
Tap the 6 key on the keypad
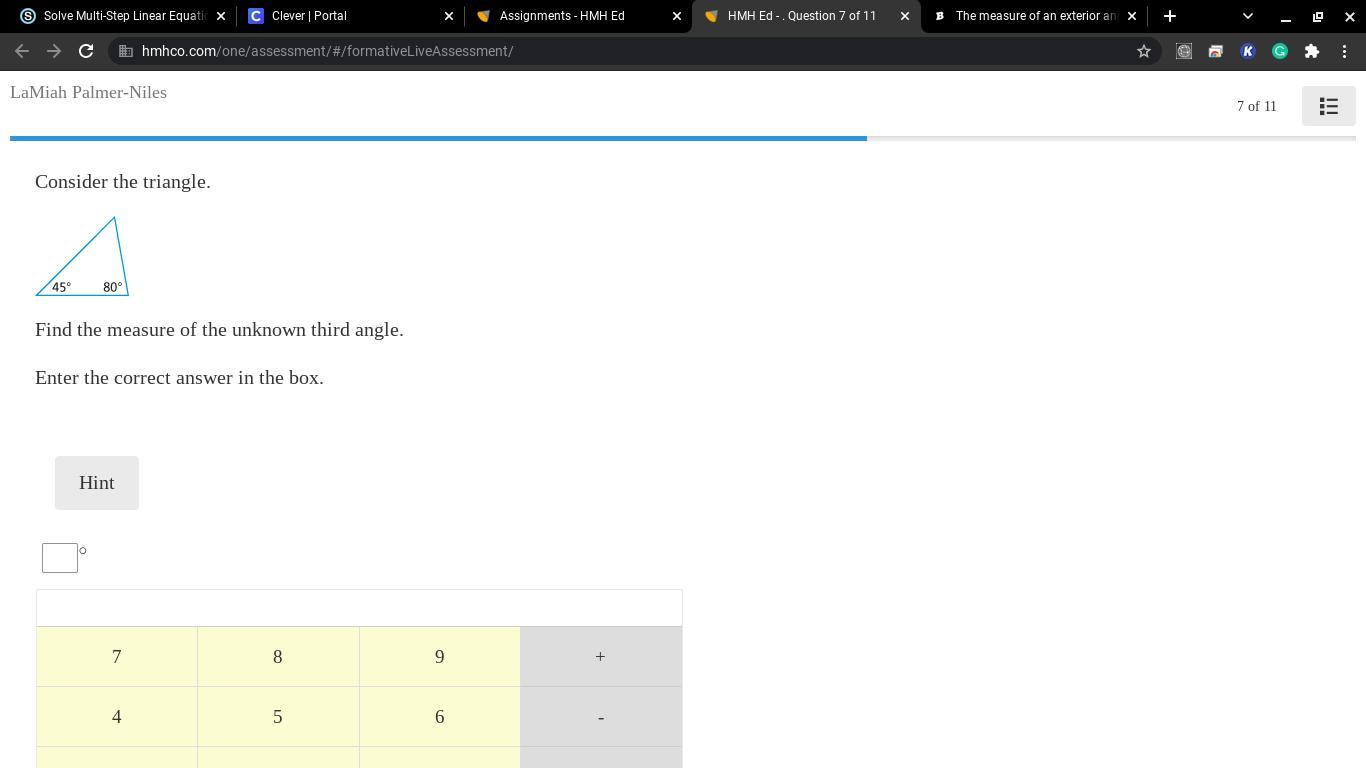pos(440,717)
